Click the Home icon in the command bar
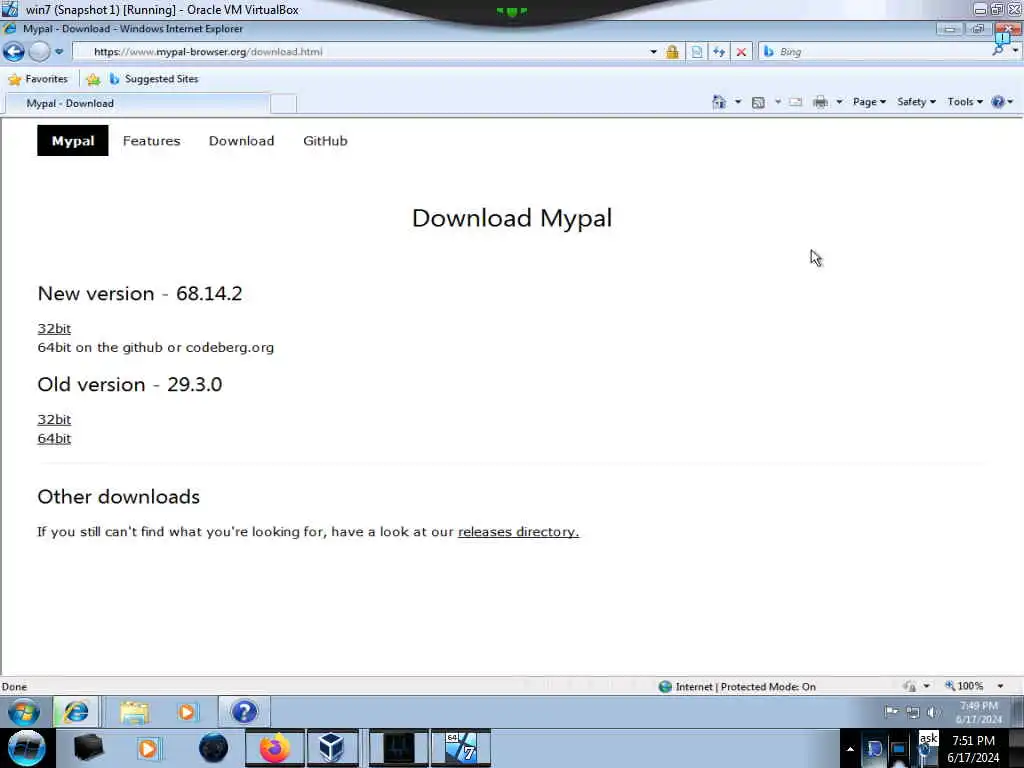 [x=719, y=102]
